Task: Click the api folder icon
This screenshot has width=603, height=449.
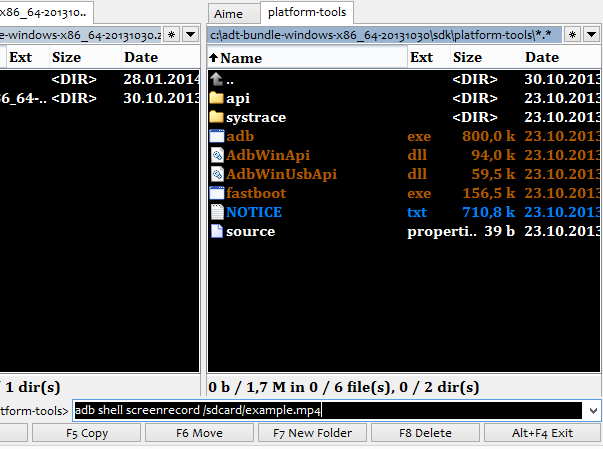Action: (217, 98)
